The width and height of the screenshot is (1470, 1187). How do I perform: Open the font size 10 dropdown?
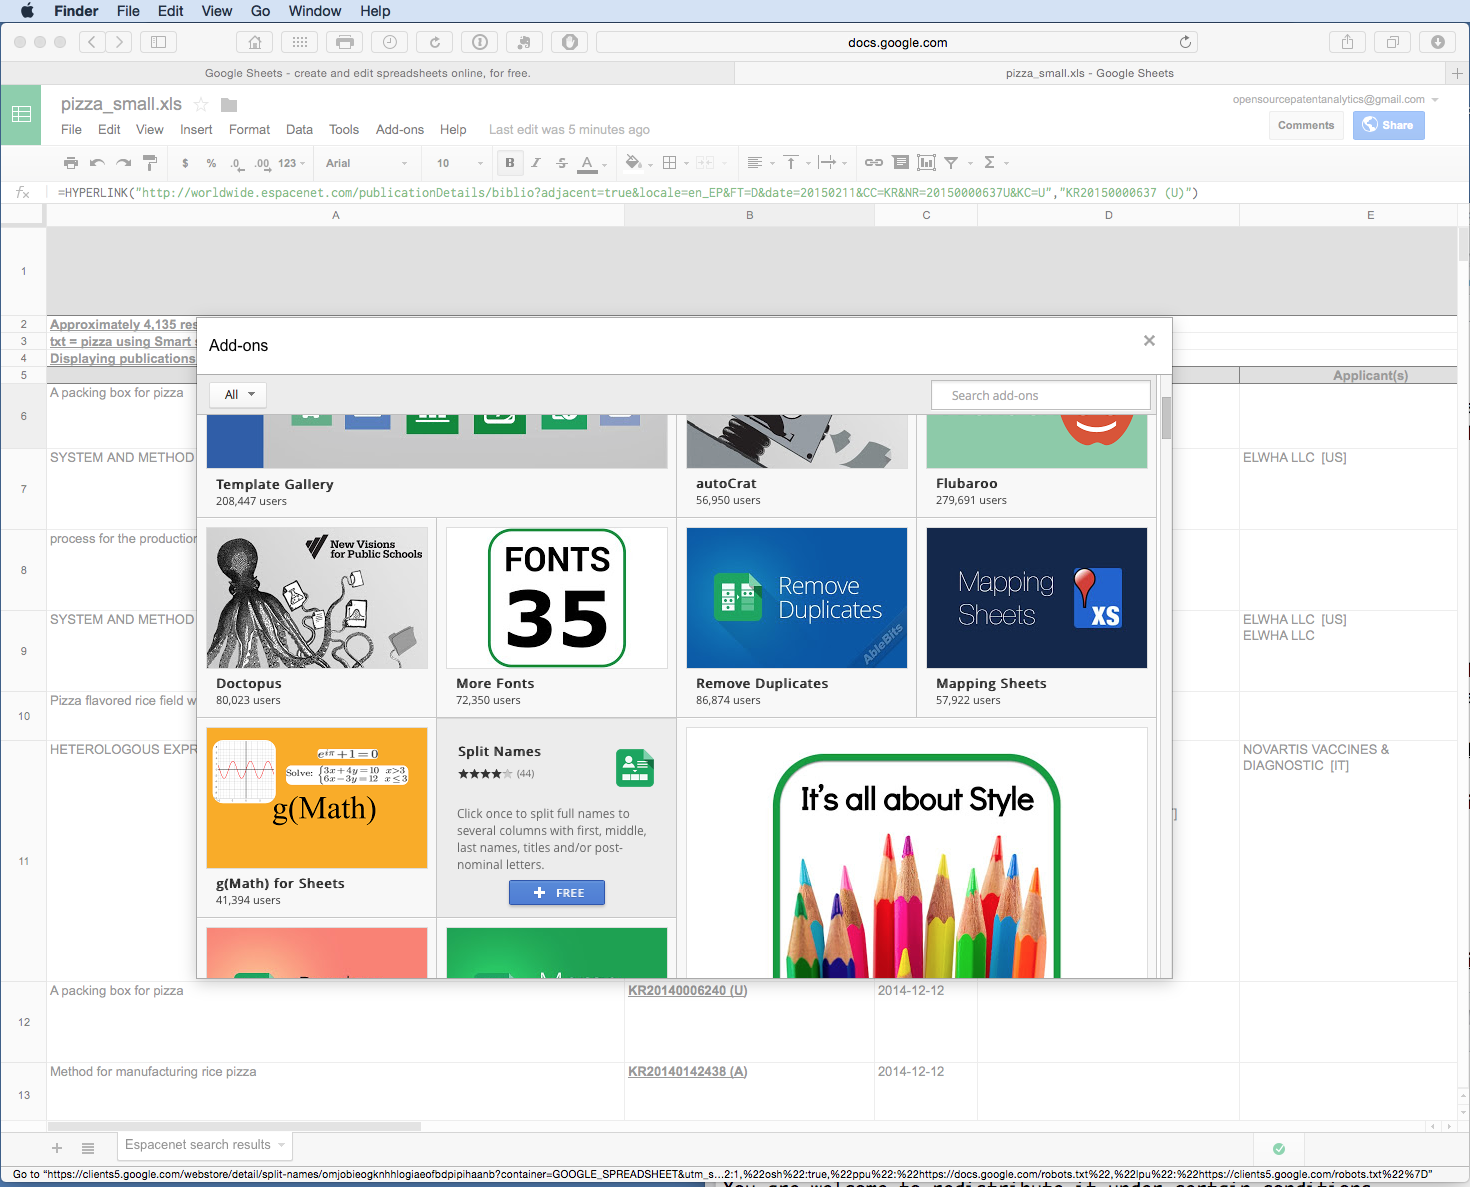point(459,163)
